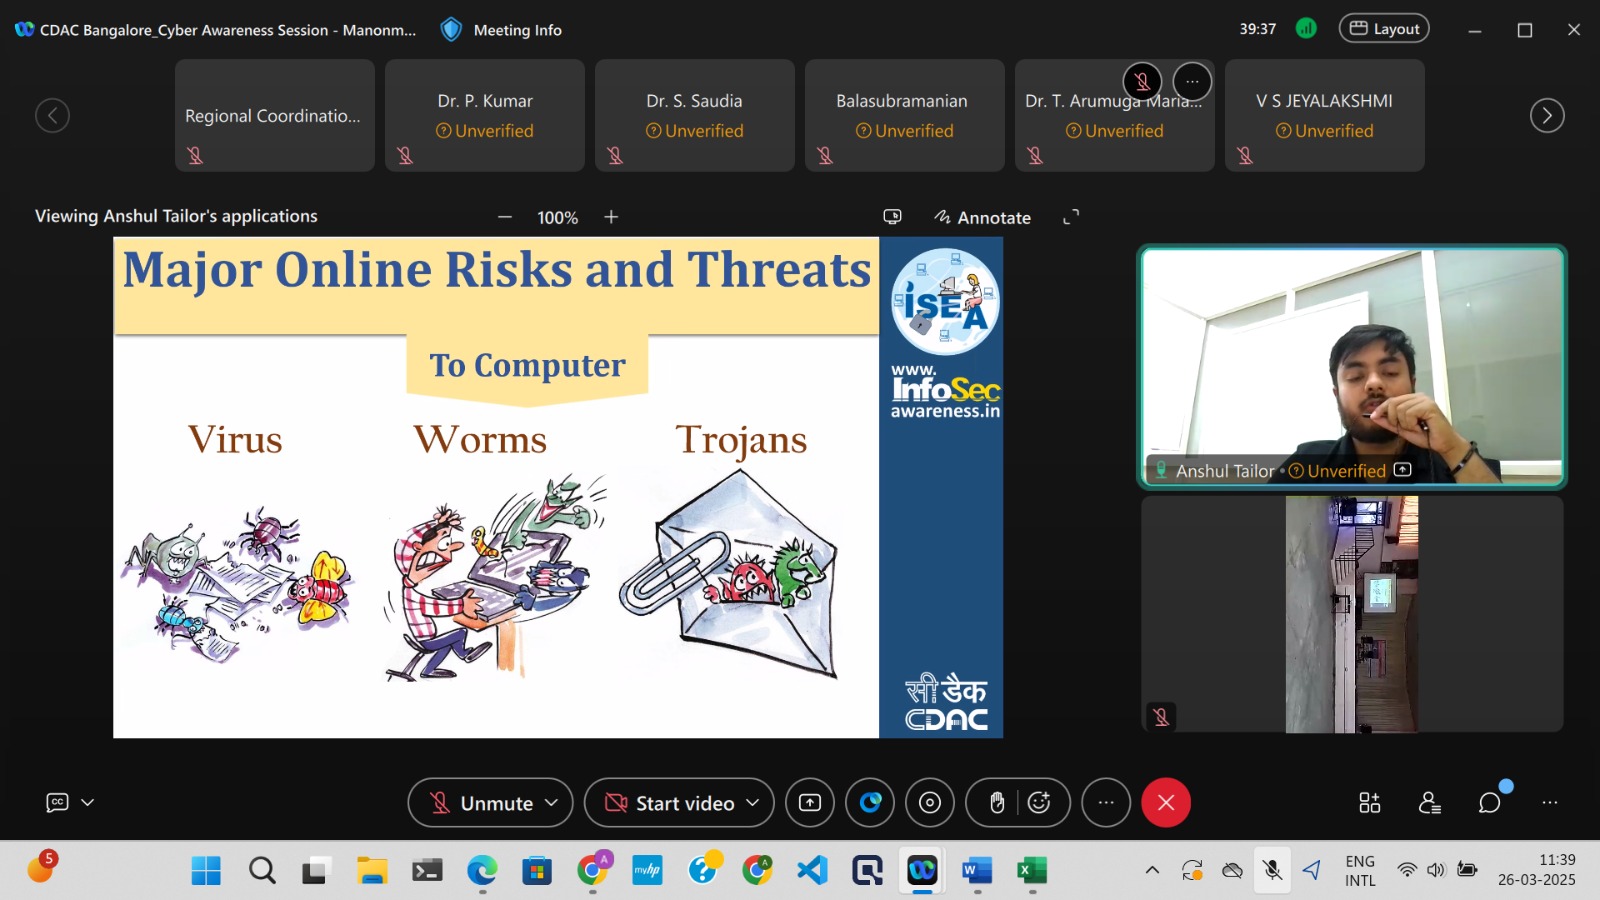Zoom in the shared content with plus
Screen dimensions: 1600x900
pyautogui.click(x=611, y=217)
